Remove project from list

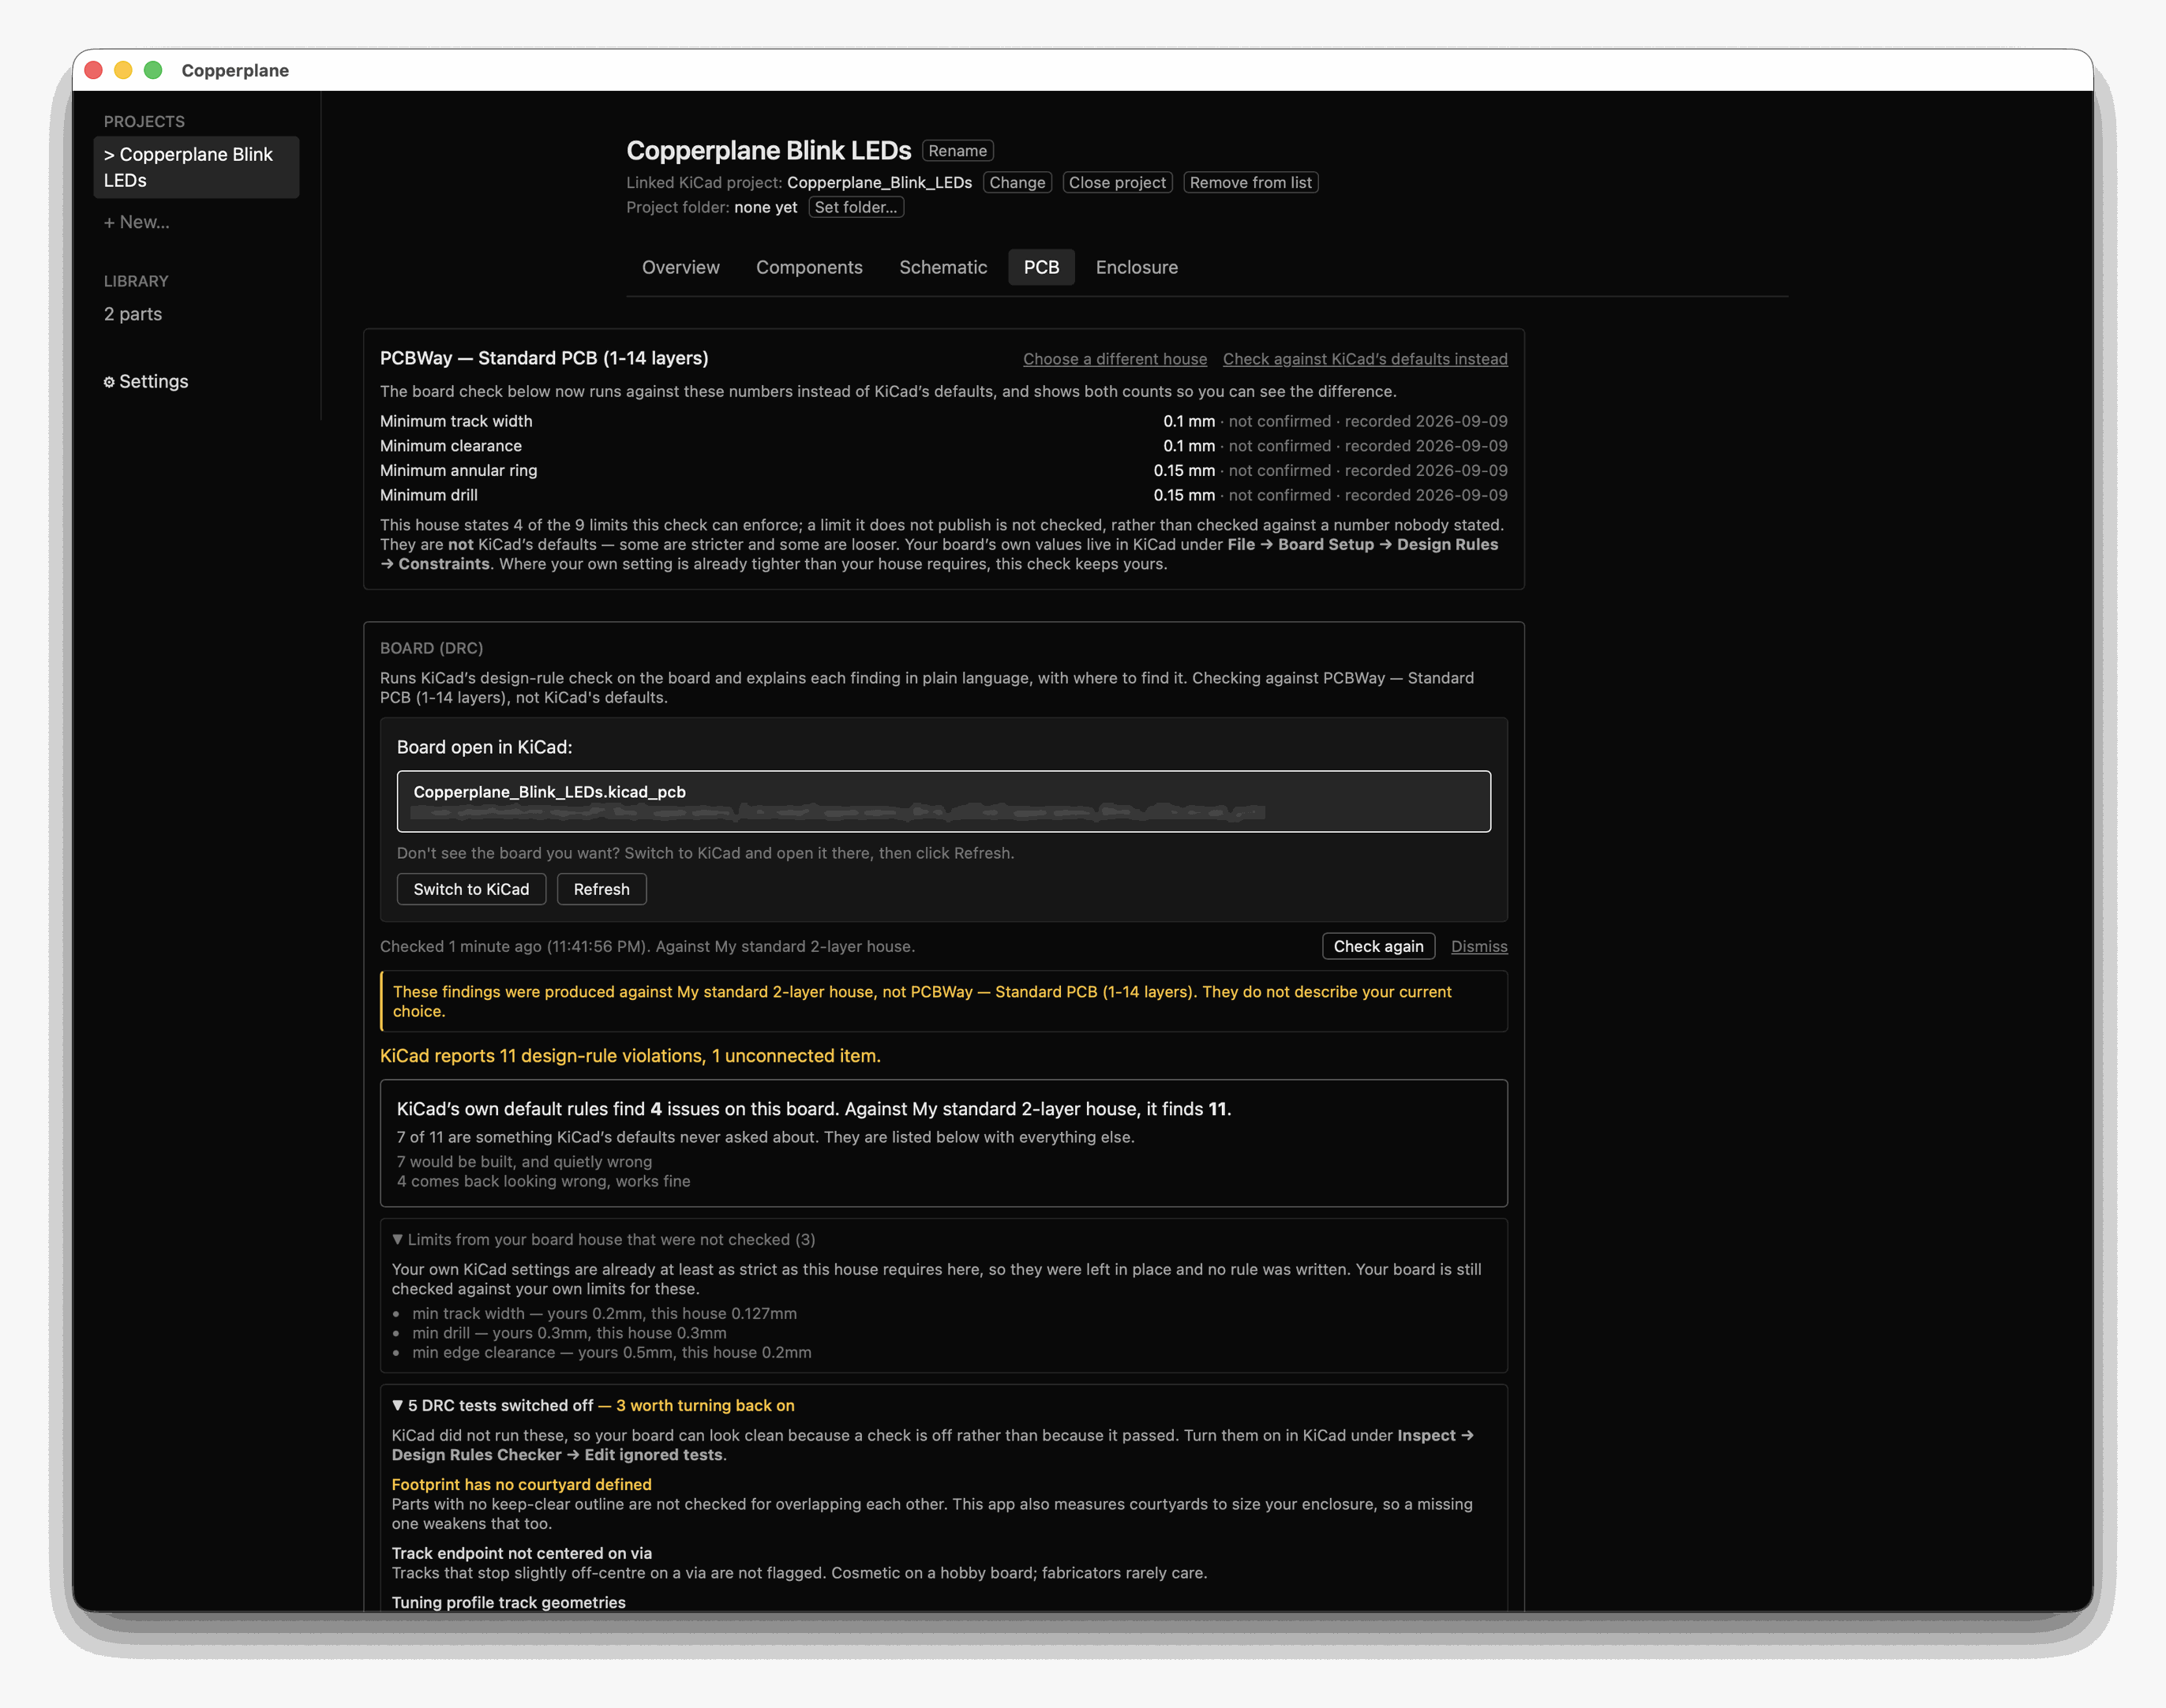pos(1250,182)
